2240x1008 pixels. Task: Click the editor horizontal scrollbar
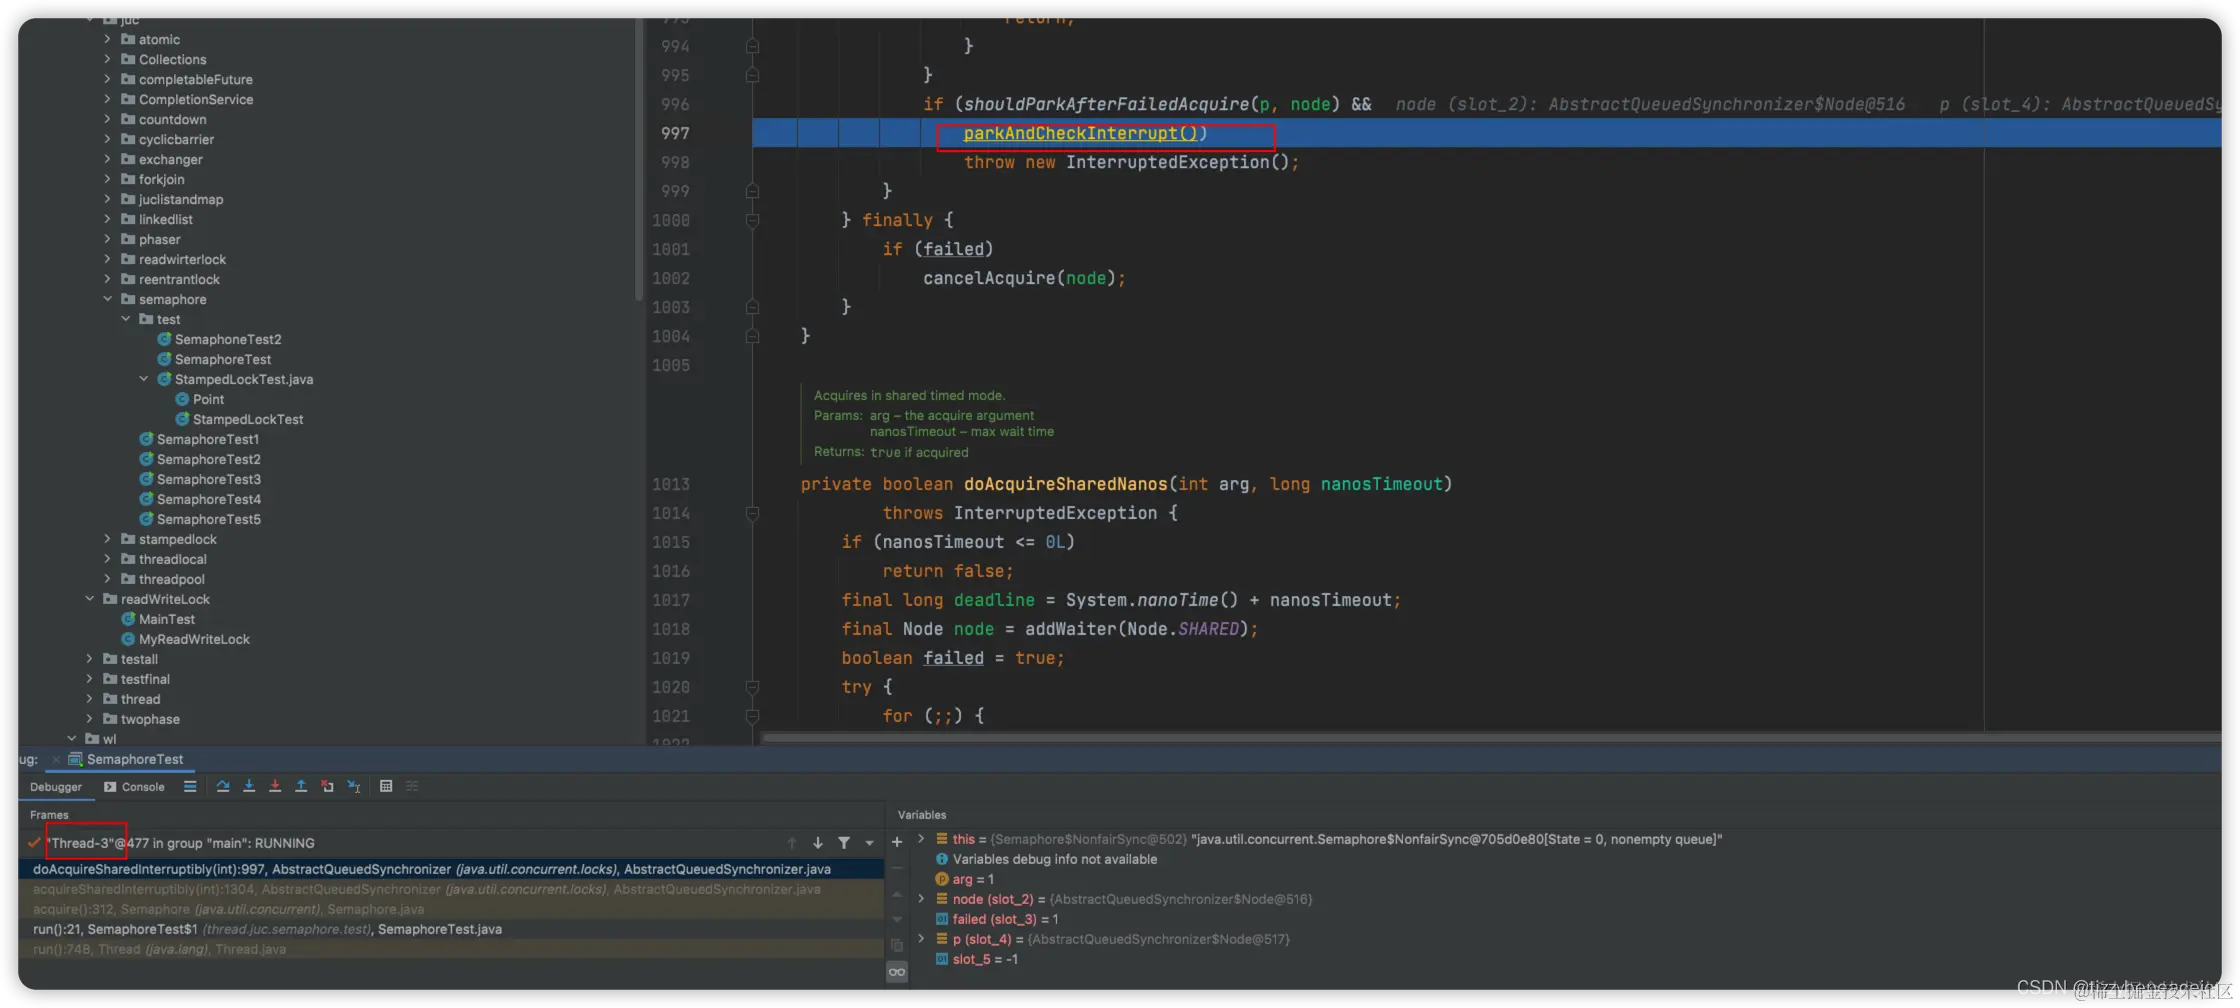pyautogui.click(x=1490, y=738)
